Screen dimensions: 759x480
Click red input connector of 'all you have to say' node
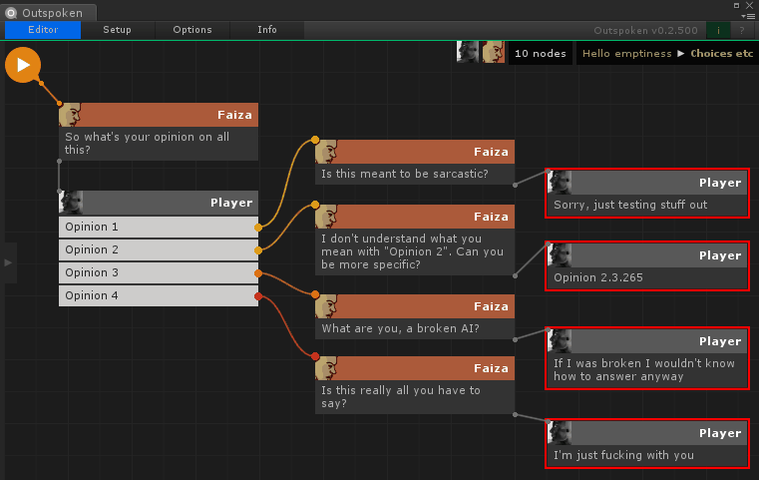[315, 357]
